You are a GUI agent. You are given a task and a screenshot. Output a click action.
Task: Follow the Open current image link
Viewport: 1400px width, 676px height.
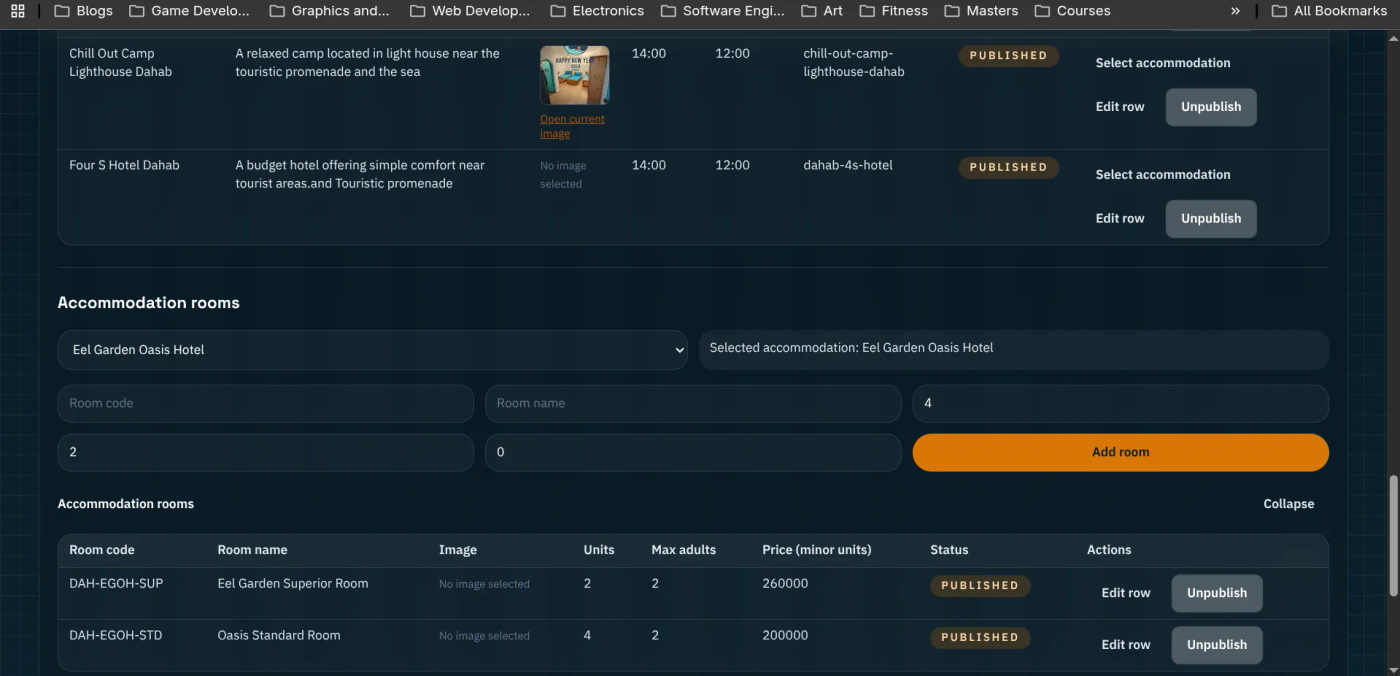click(x=572, y=126)
